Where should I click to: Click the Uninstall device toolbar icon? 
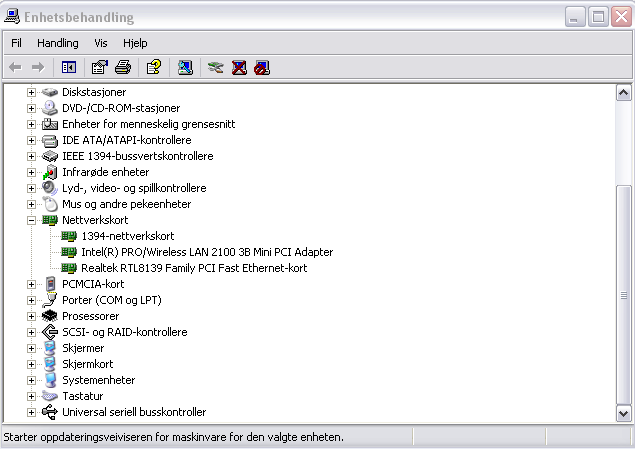[239, 67]
